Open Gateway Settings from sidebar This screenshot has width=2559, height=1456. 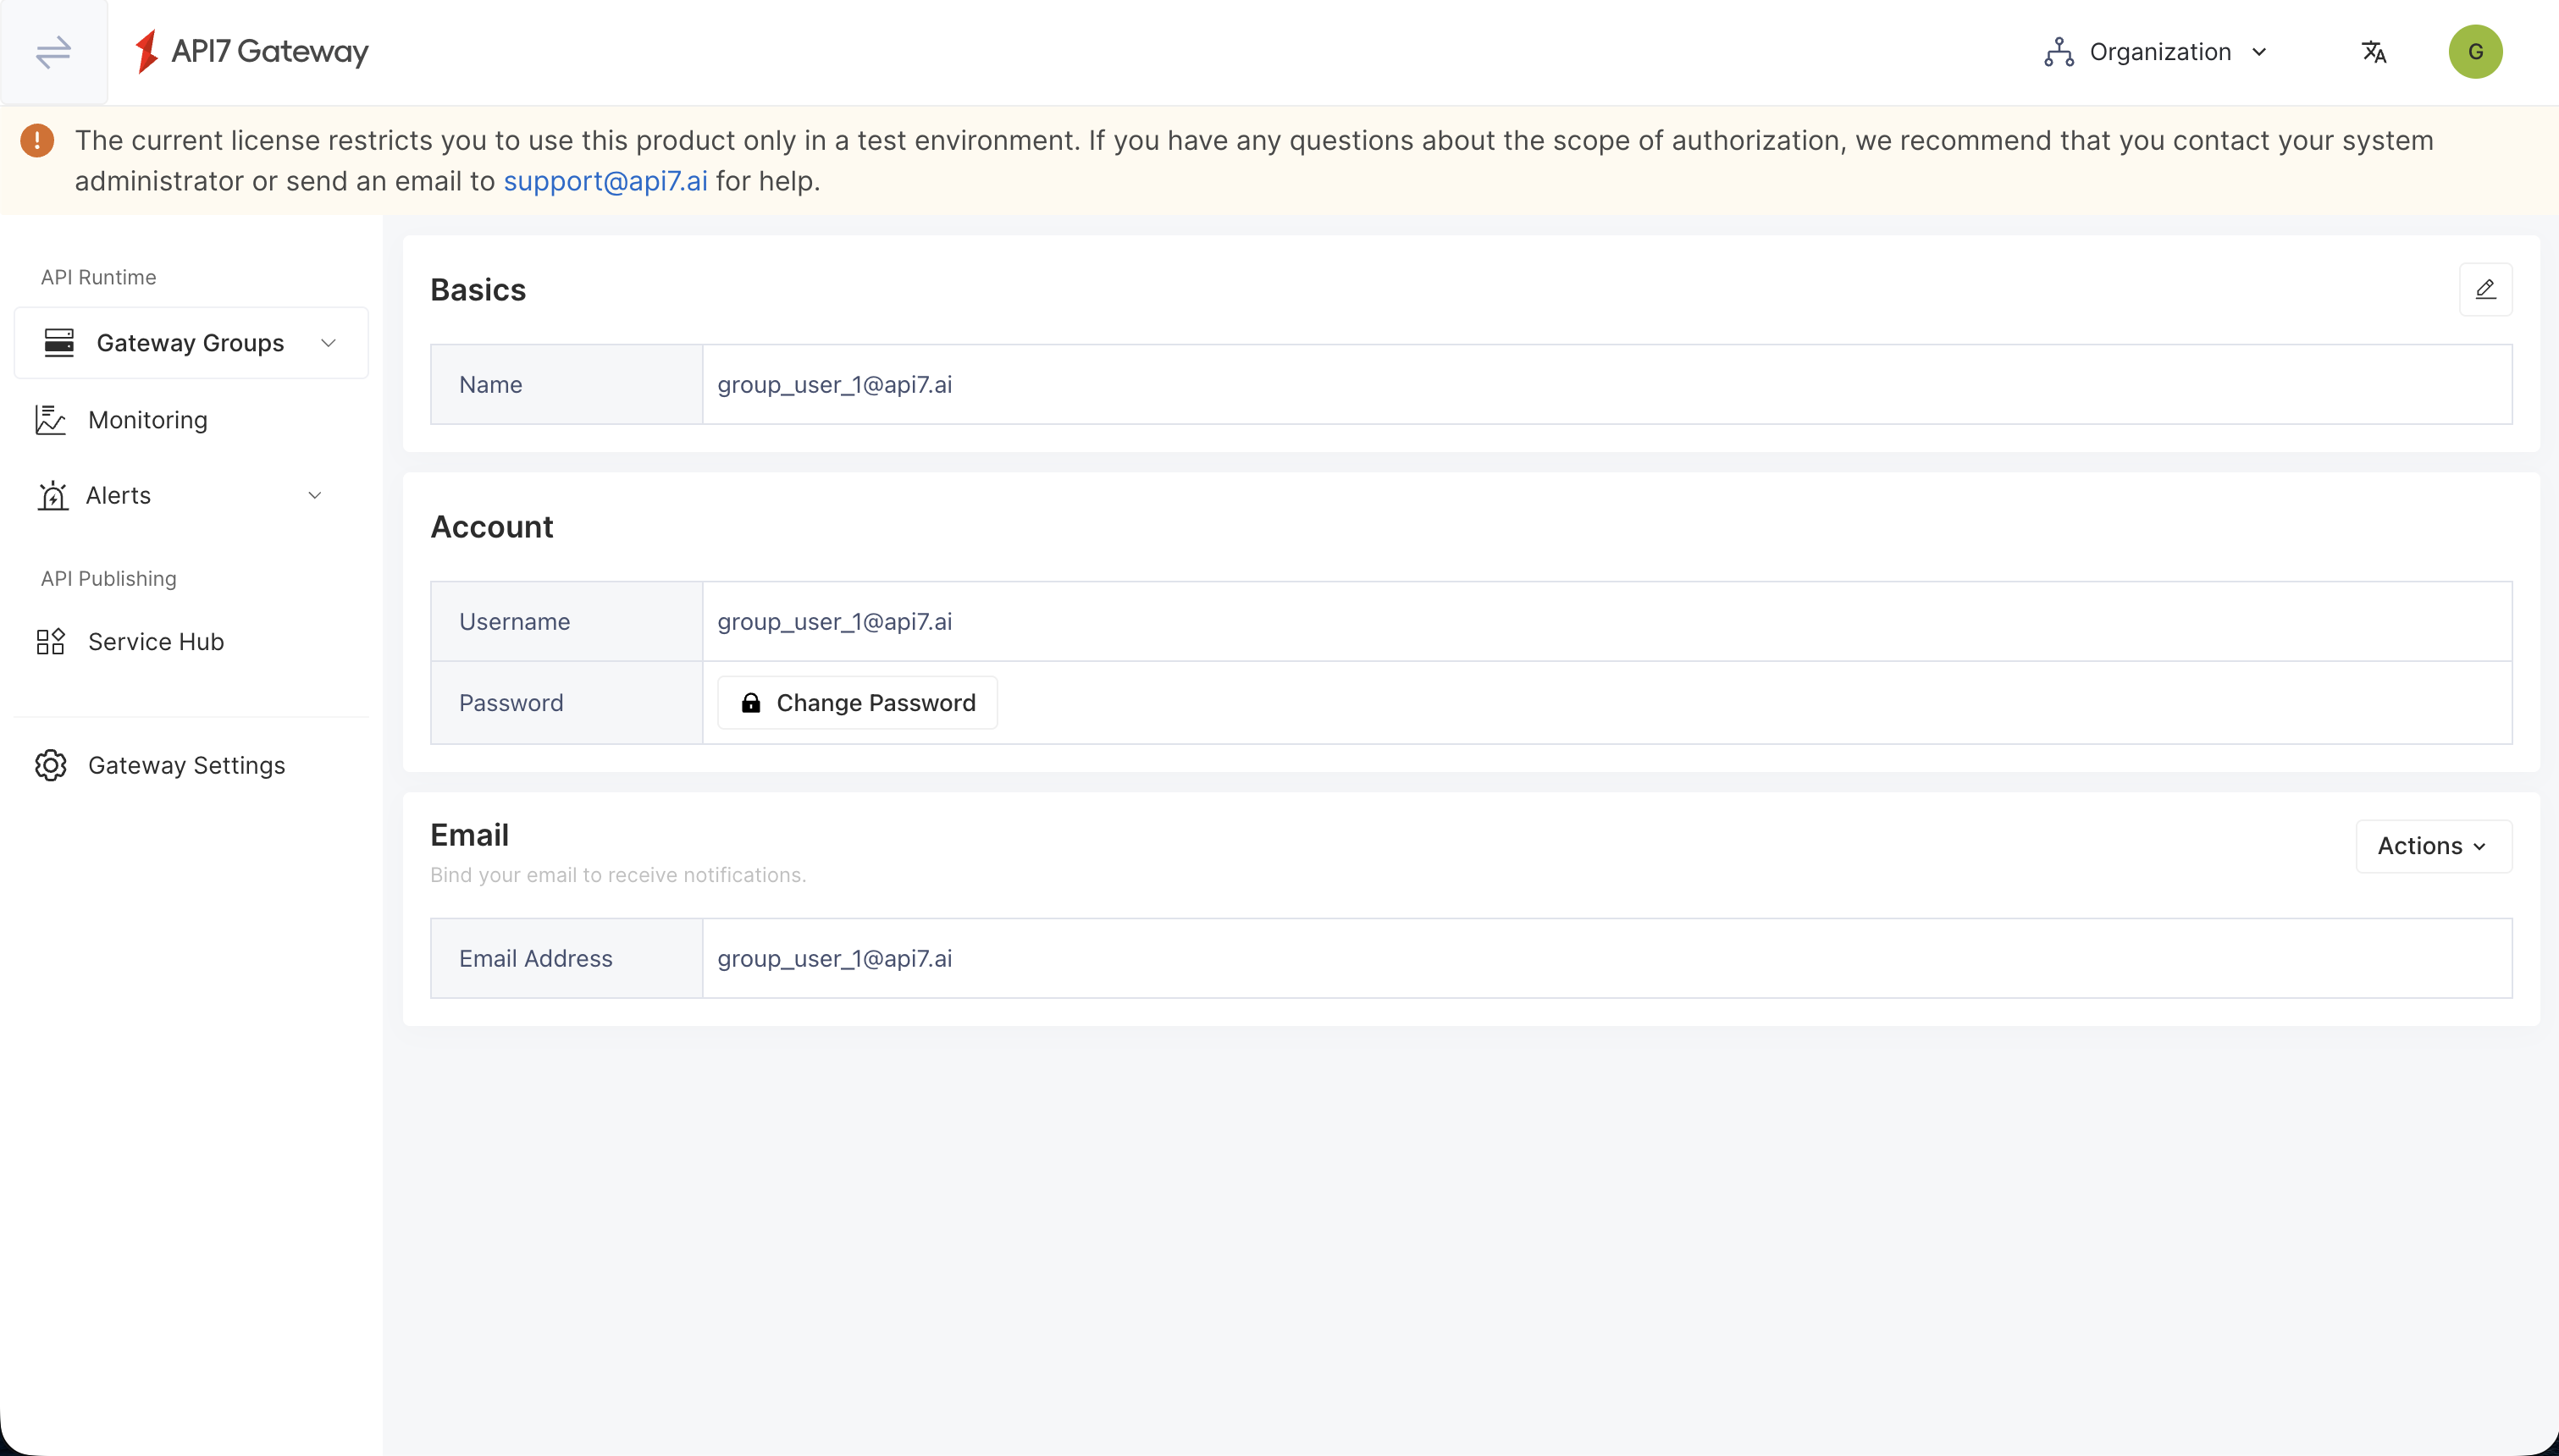[186, 765]
